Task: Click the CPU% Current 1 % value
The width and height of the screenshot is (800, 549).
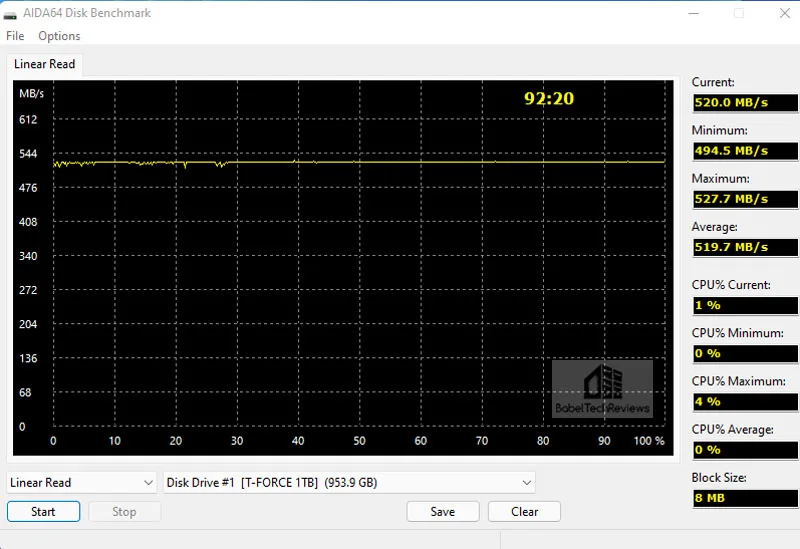Action: (x=745, y=306)
